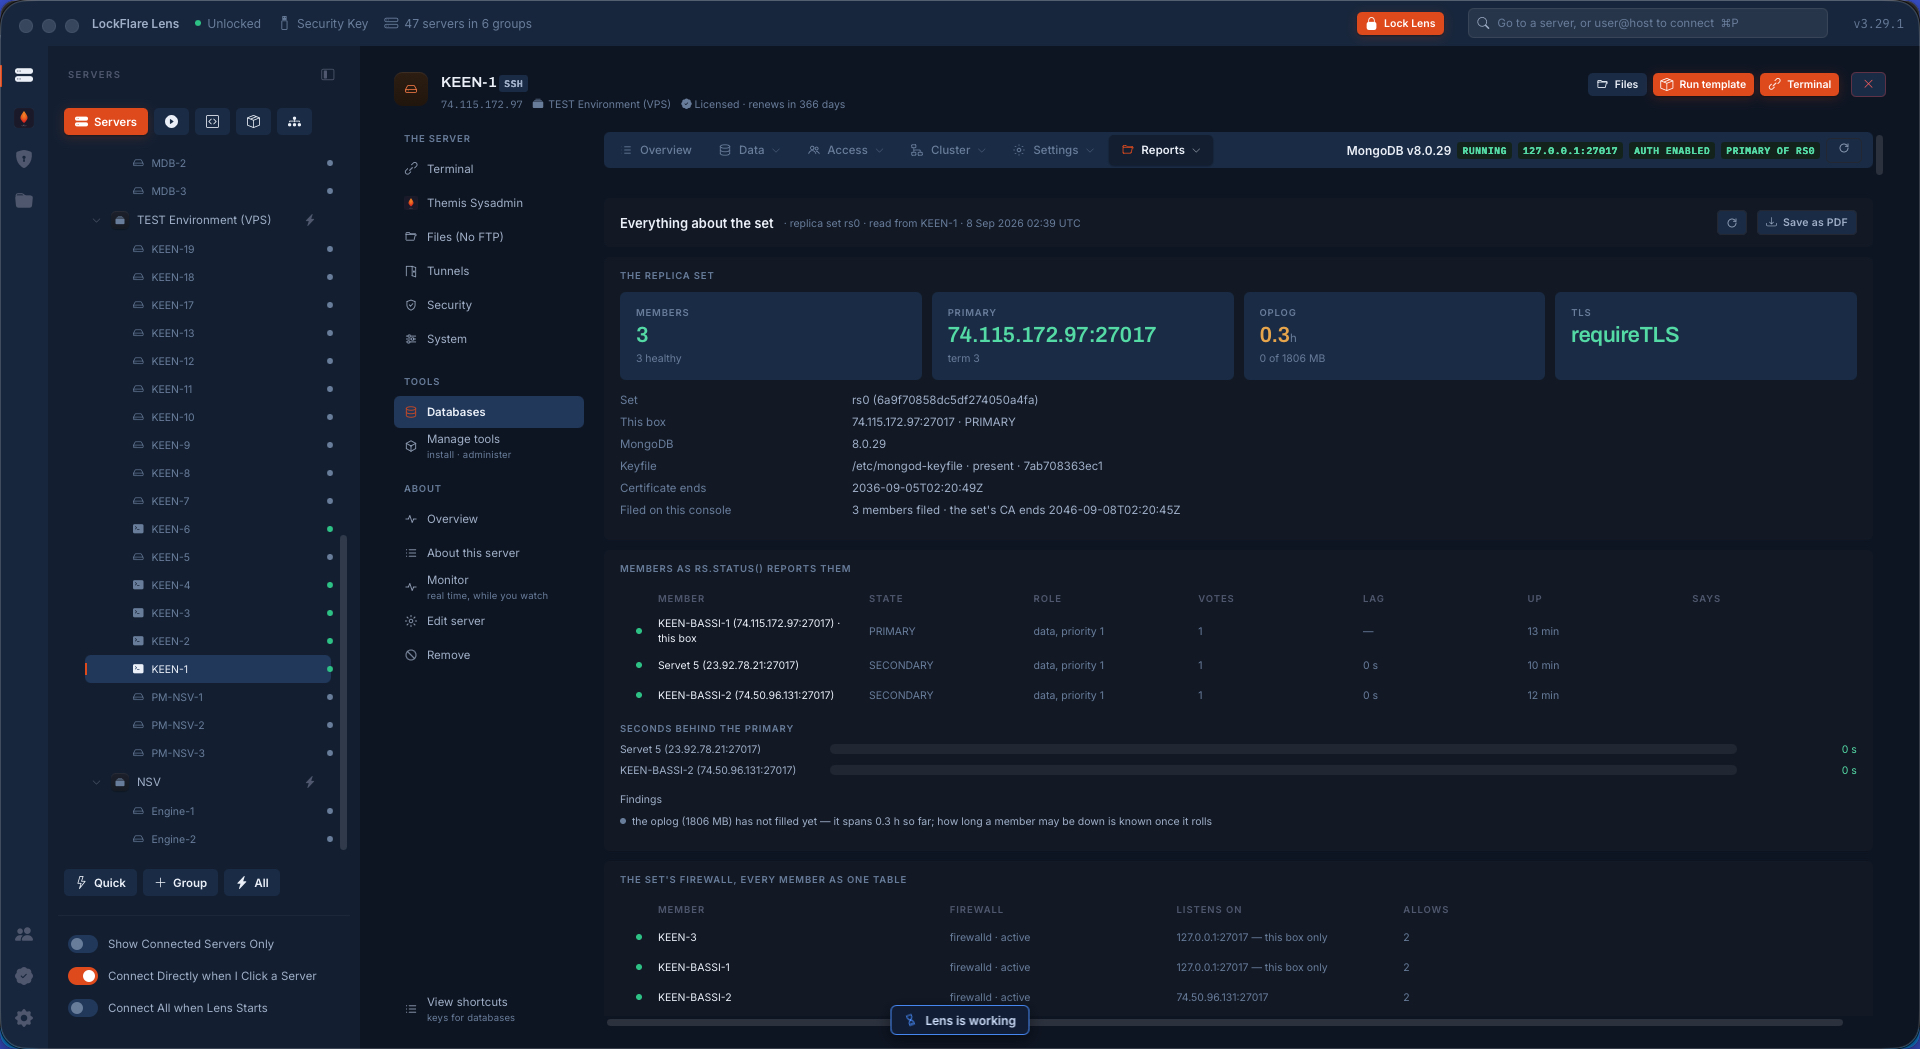
Task: Open the shield security icon in left rail
Action: coord(24,159)
